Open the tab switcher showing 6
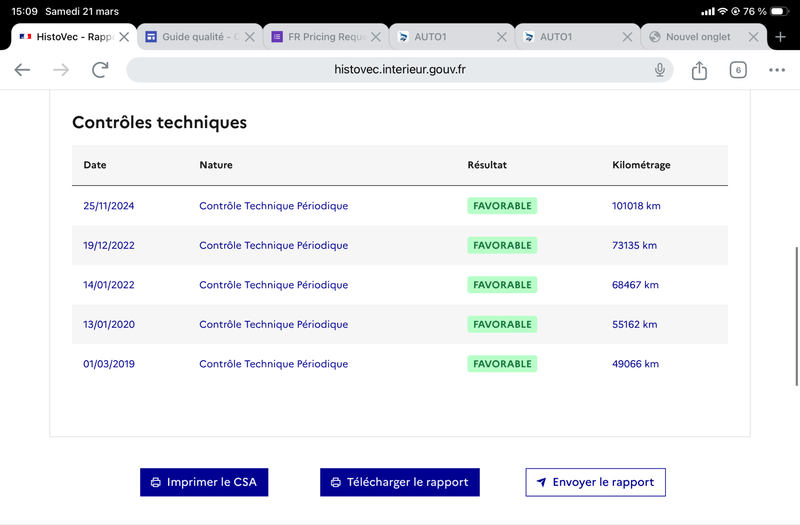 coord(738,70)
